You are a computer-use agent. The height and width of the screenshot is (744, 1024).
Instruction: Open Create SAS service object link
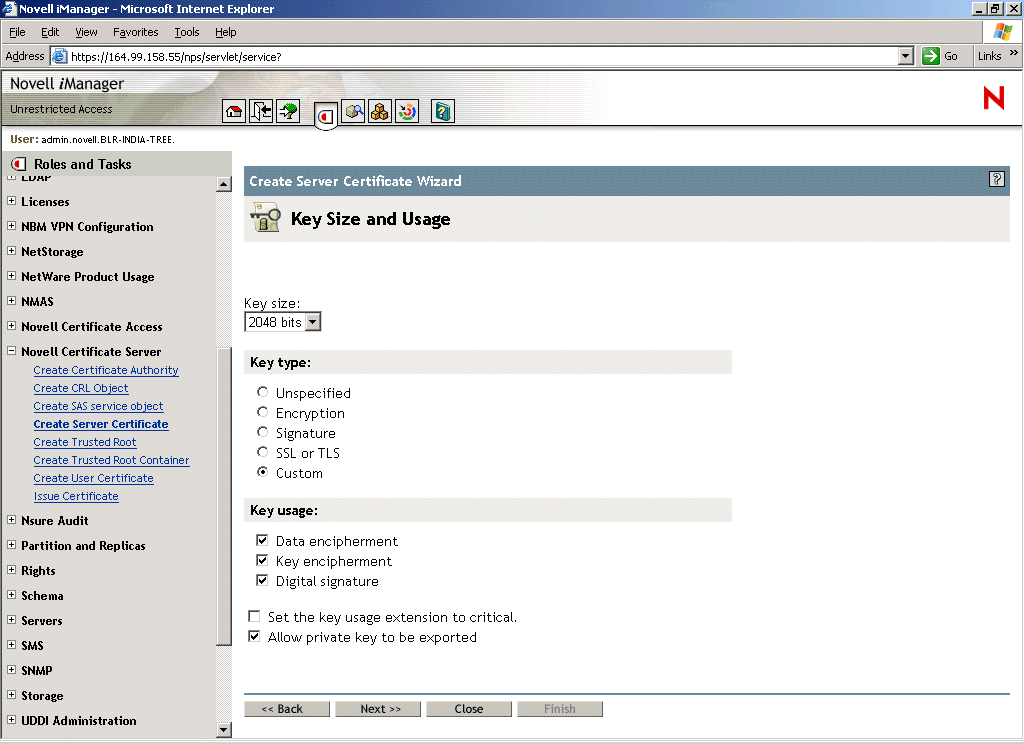tap(99, 406)
